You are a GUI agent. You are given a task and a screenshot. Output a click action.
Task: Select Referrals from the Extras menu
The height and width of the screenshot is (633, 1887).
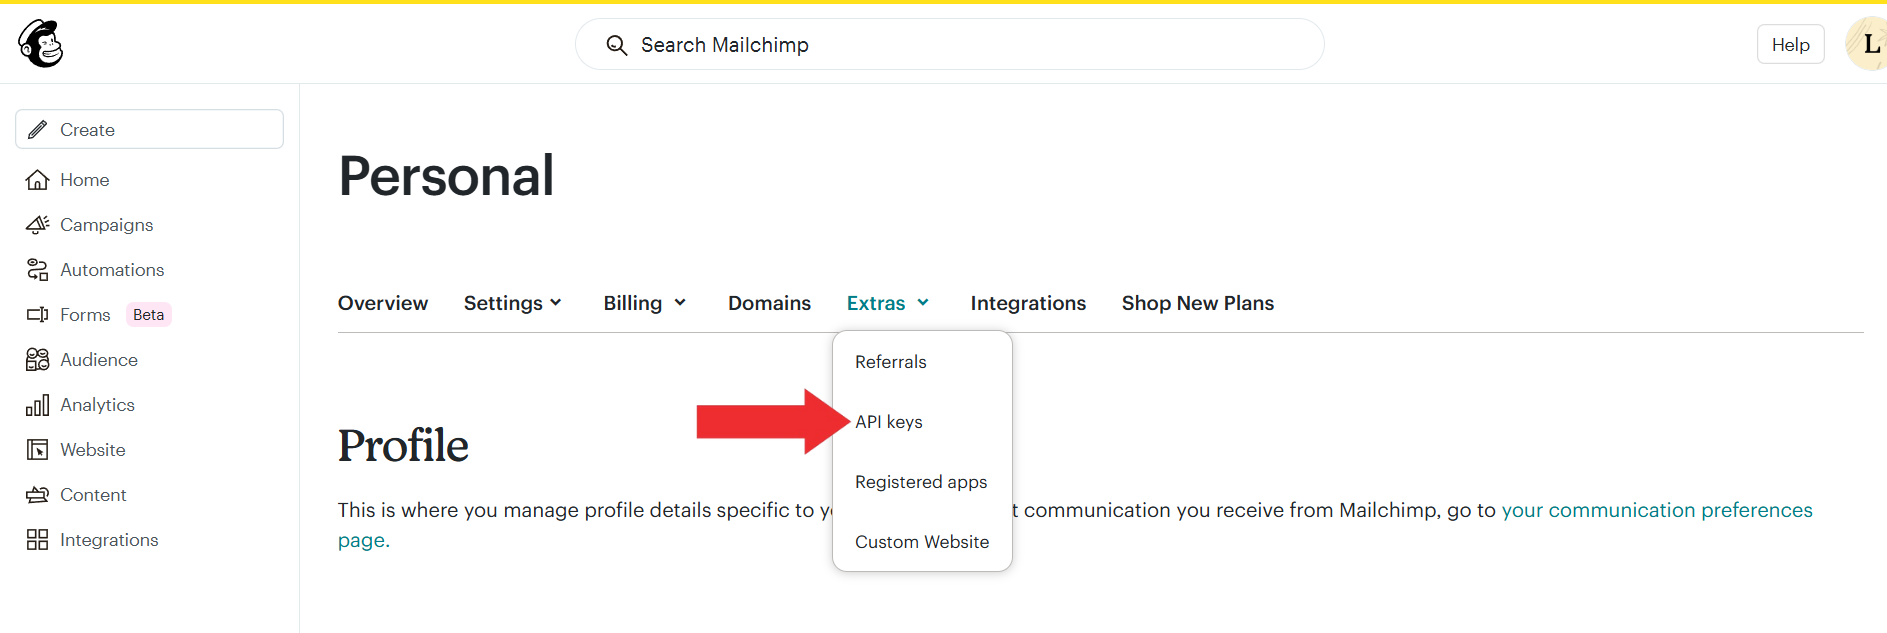point(891,362)
